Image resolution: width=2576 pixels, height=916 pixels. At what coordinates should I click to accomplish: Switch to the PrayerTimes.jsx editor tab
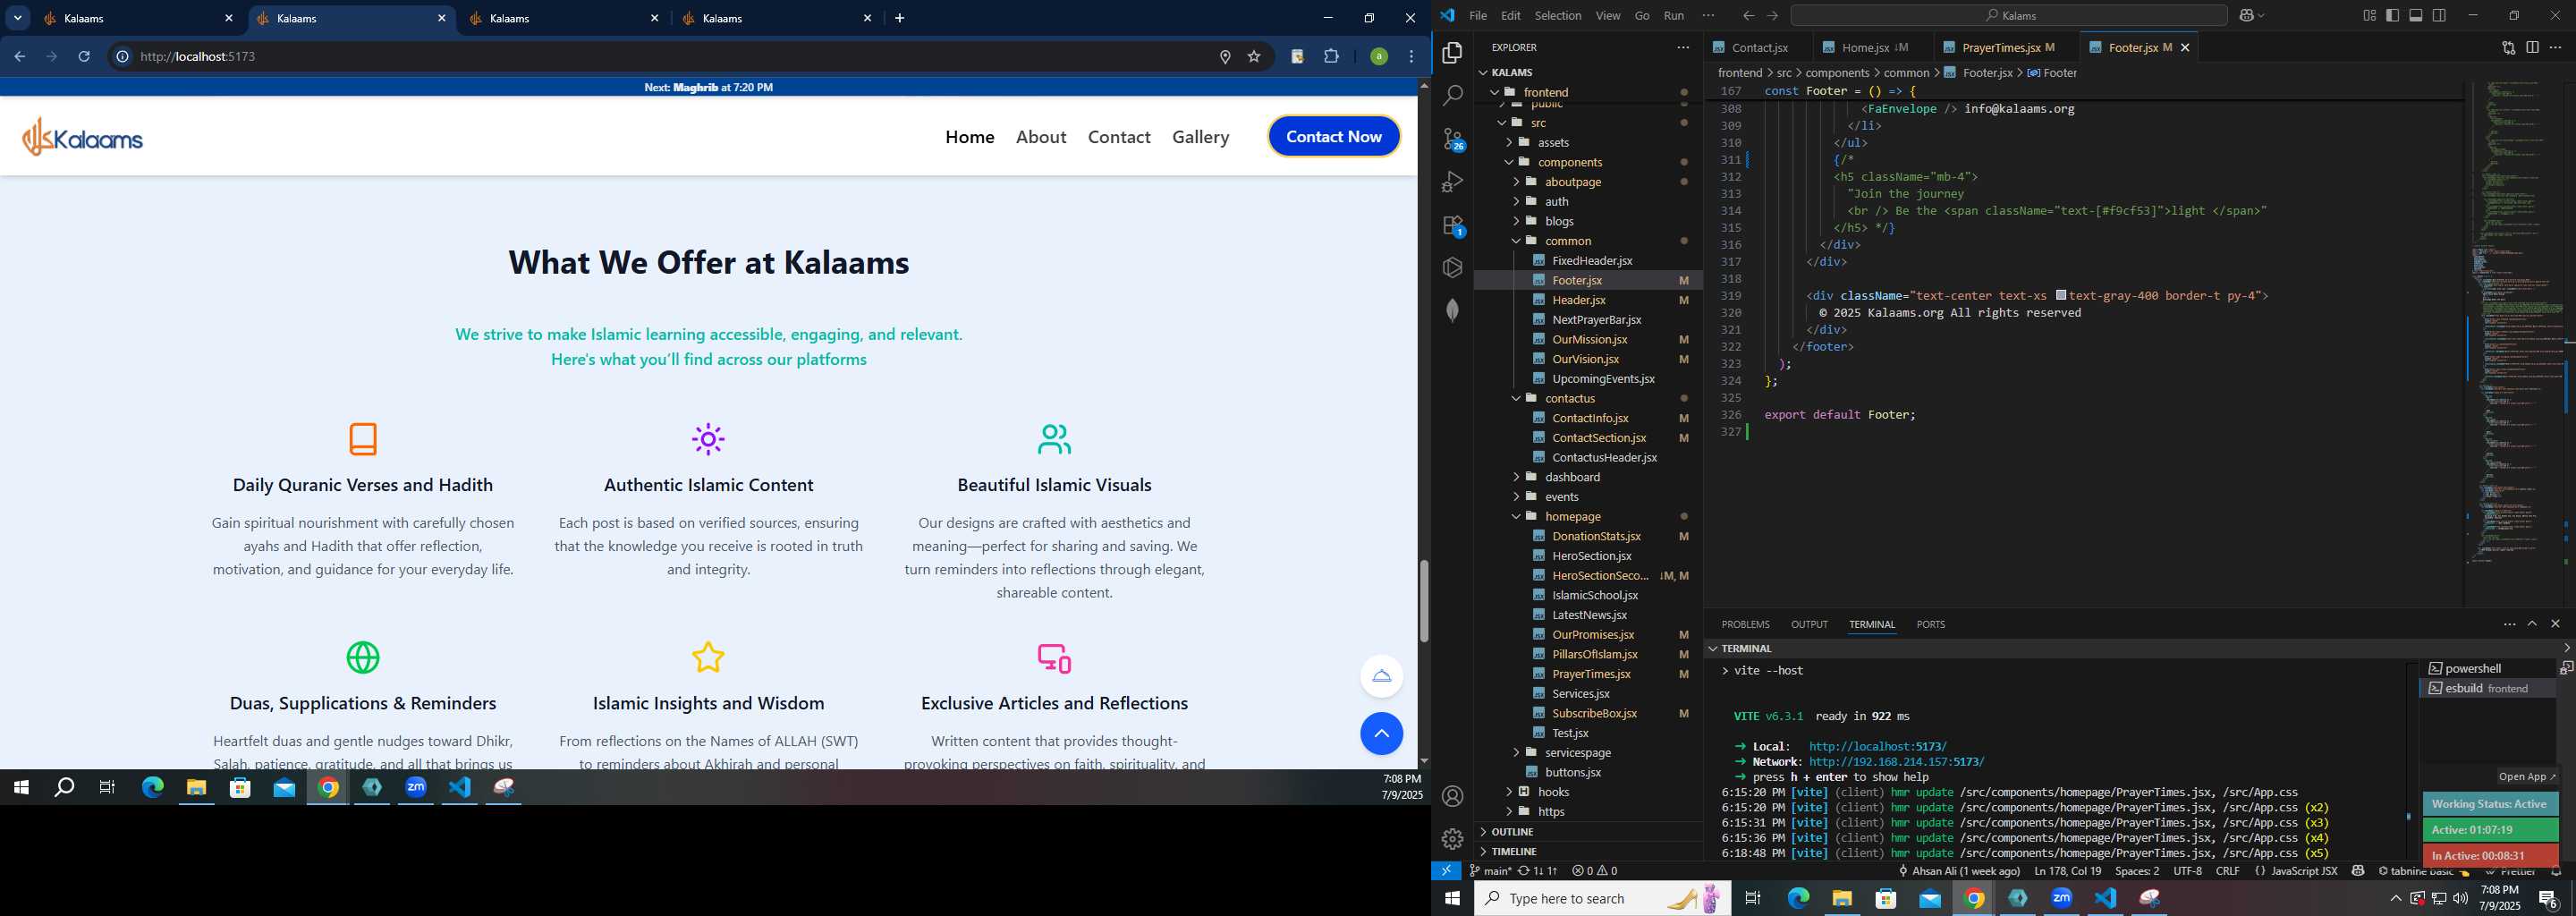pos(2008,47)
